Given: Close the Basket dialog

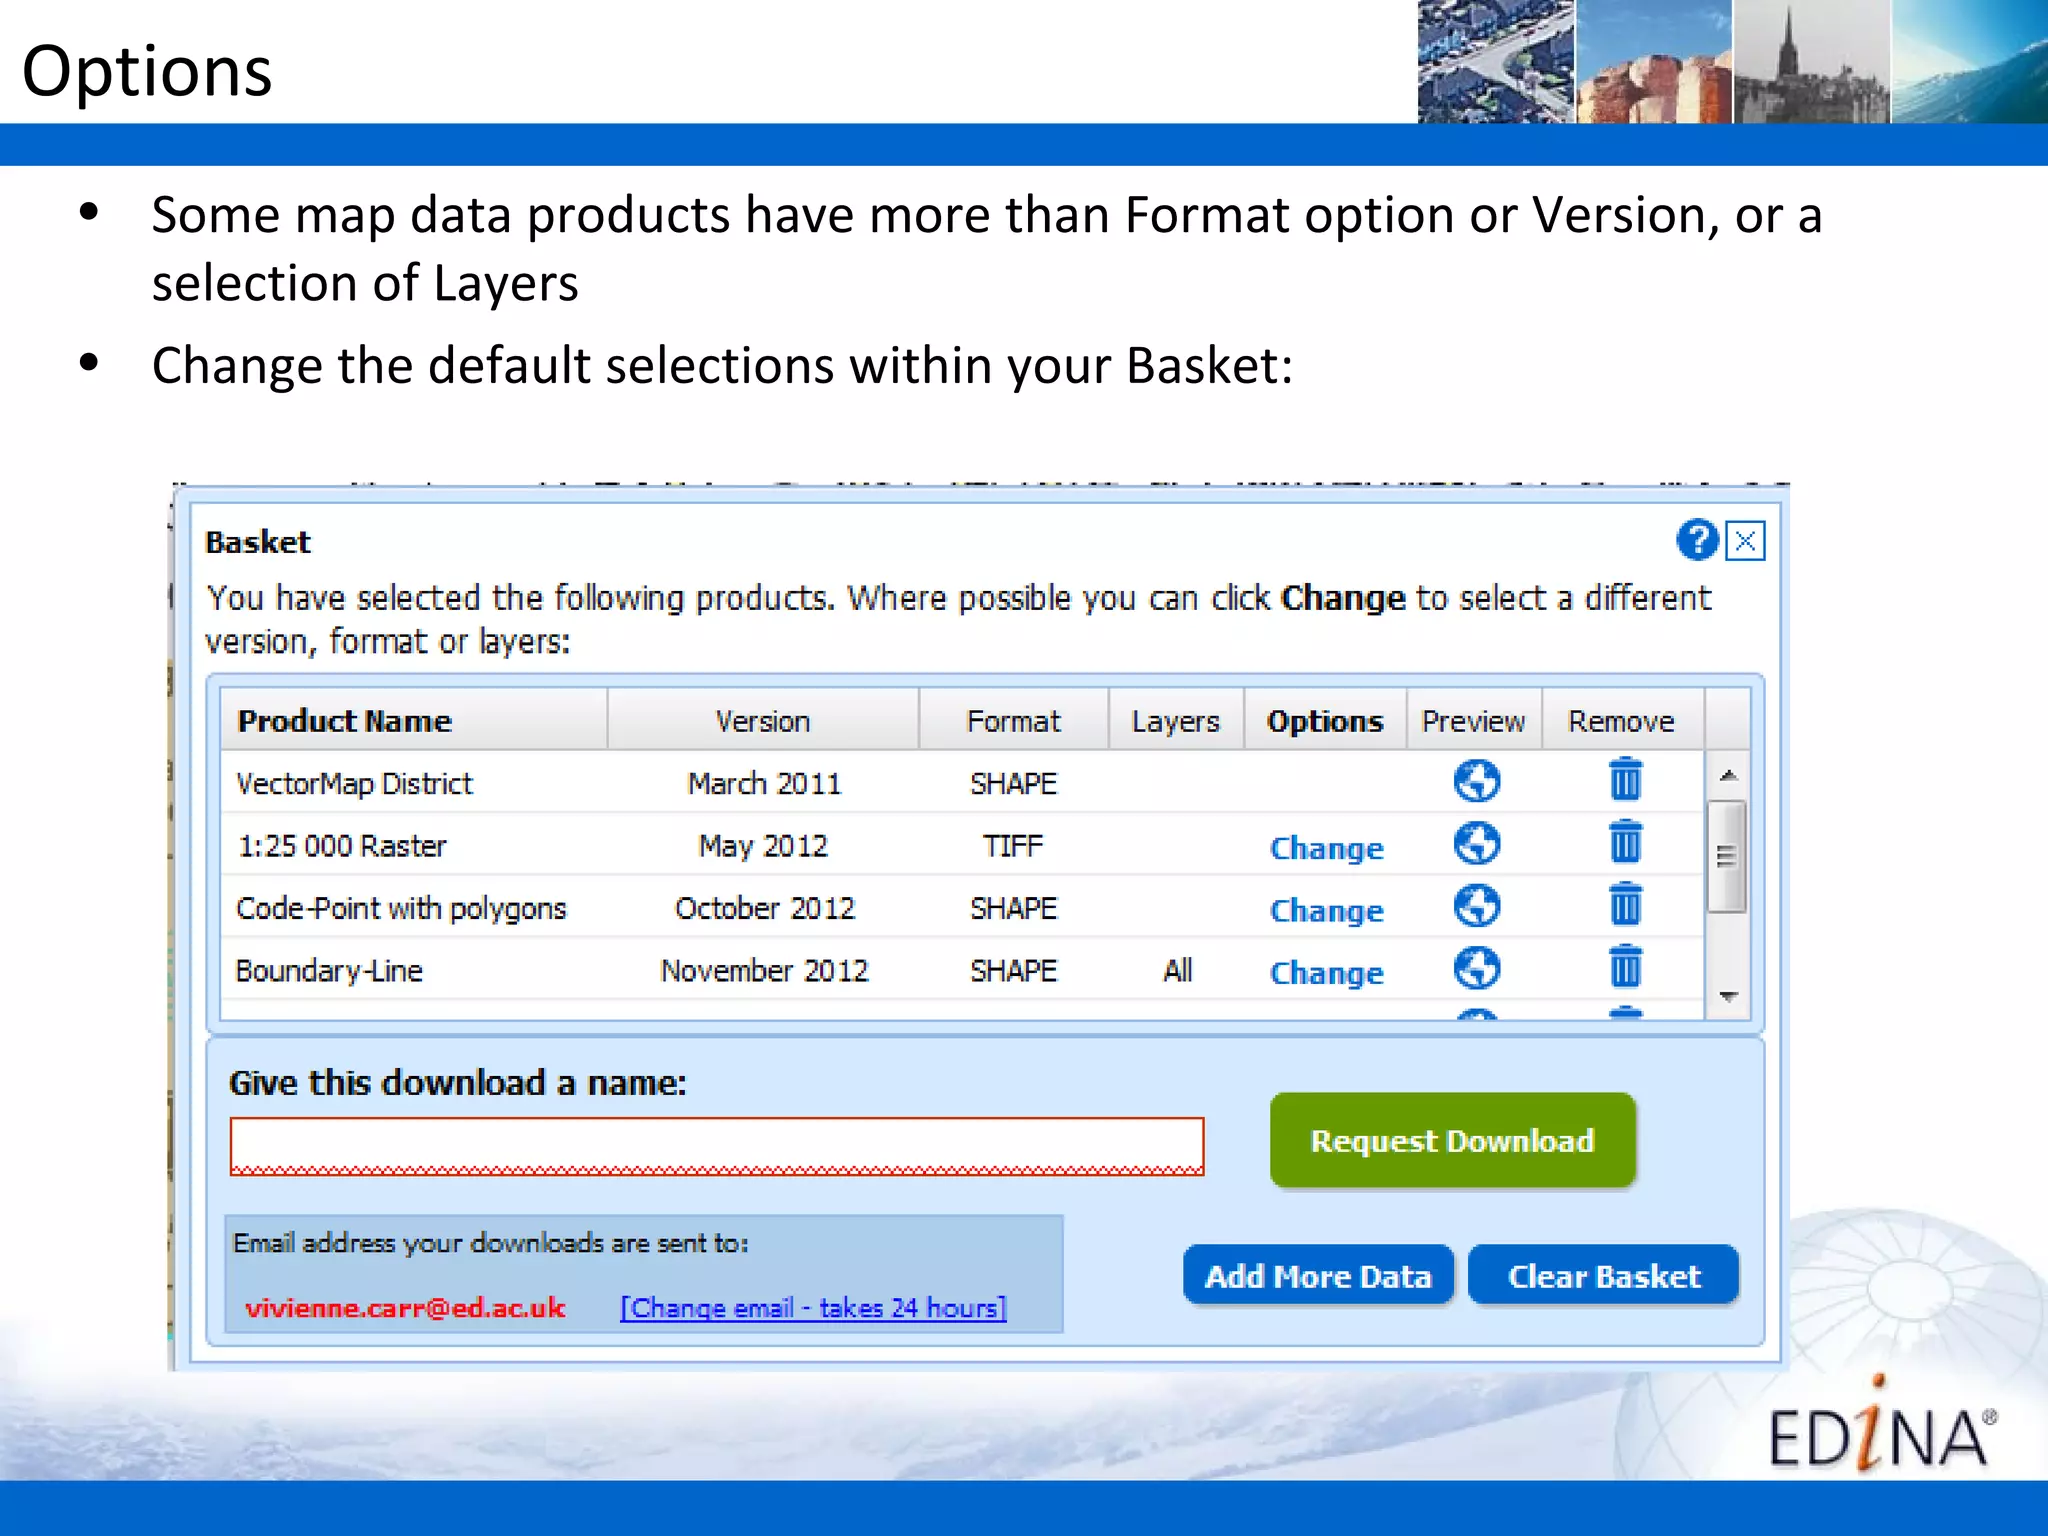Looking at the screenshot, I should pos(1746,541).
